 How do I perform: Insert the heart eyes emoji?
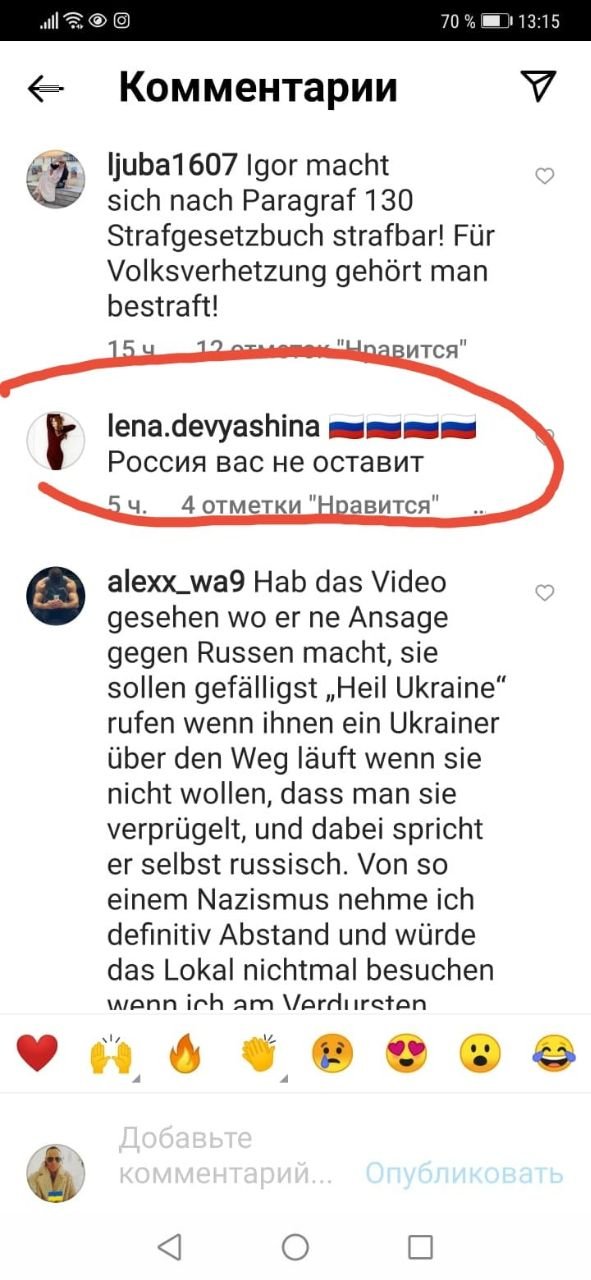click(406, 1055)
